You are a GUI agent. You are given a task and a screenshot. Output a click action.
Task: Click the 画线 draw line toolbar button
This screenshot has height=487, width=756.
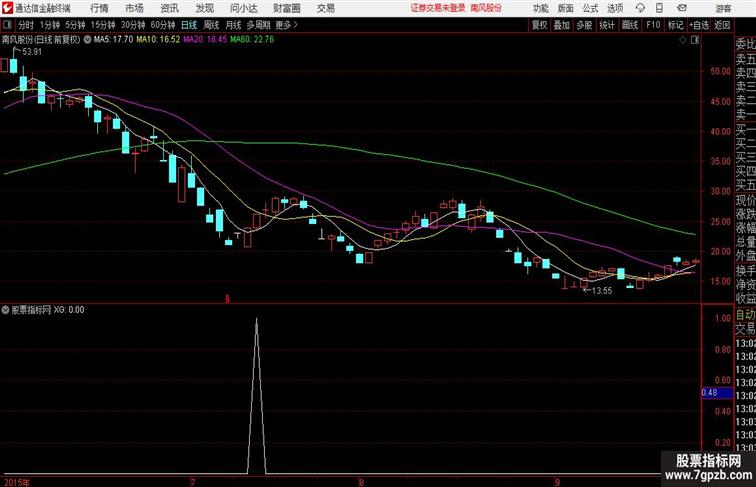pos(630,25)
